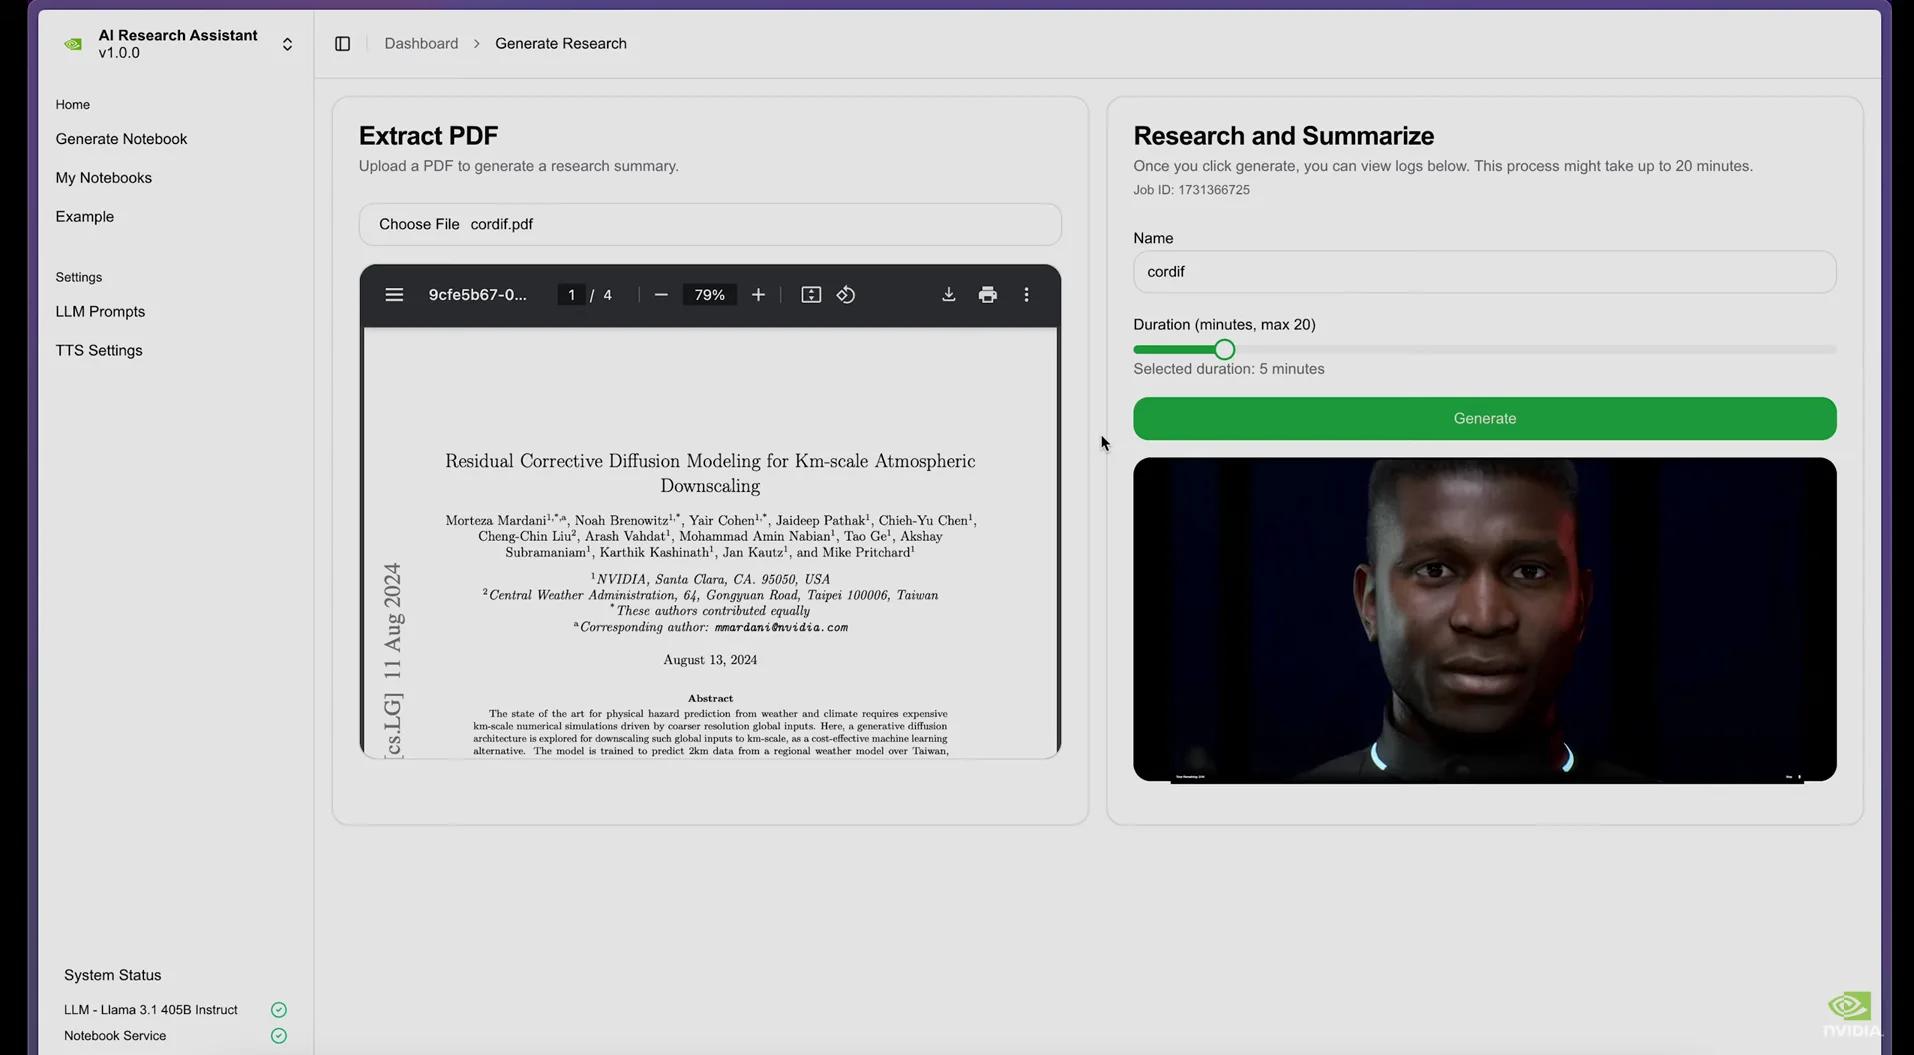Click the avatar video preview
1914x1055 pixels.
[1484, 620]
